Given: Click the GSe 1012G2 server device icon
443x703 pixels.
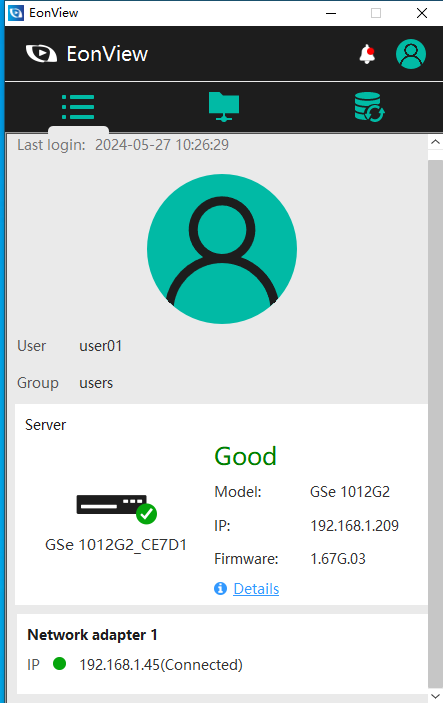Looking at the screenshot, I should tap(112, 504).
